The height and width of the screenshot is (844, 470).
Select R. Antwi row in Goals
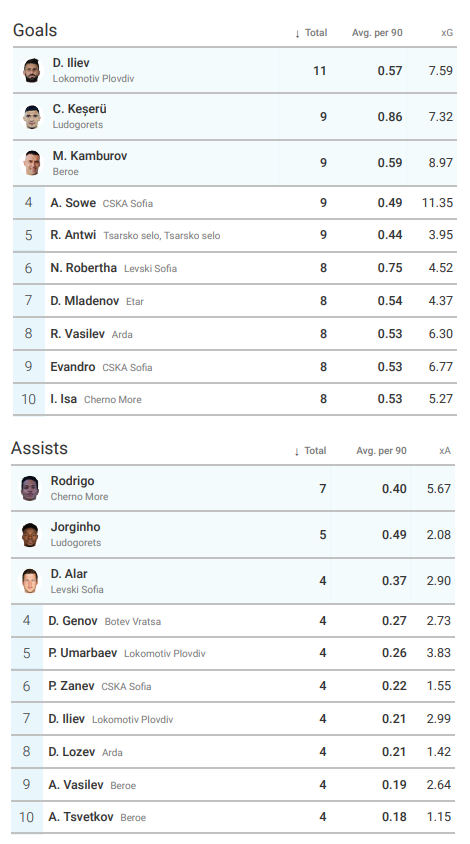tap(235, 235)
